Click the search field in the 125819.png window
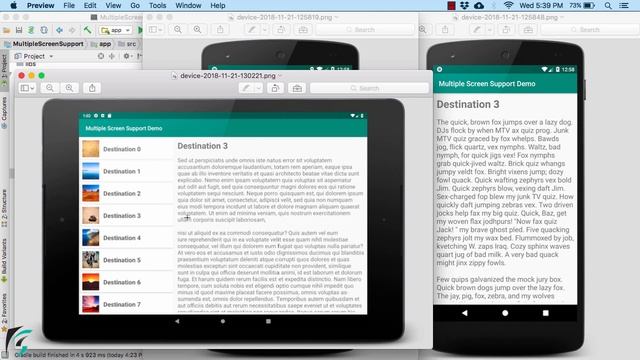640x360 pixels. tap(365, 30)
